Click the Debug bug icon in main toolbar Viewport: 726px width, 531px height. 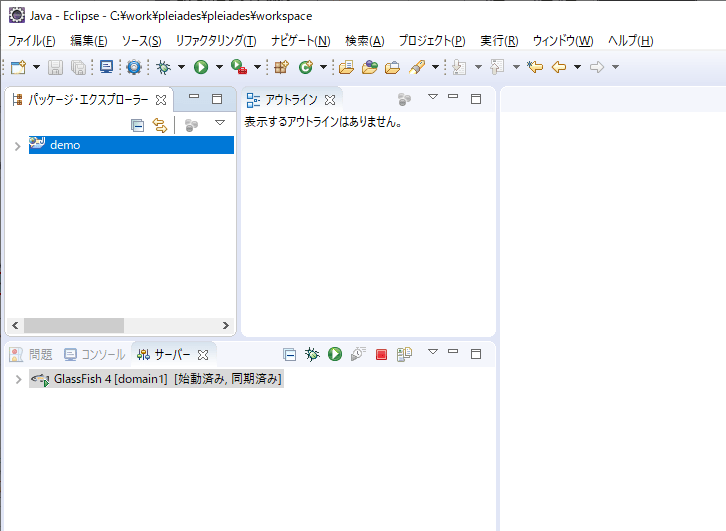164,67
